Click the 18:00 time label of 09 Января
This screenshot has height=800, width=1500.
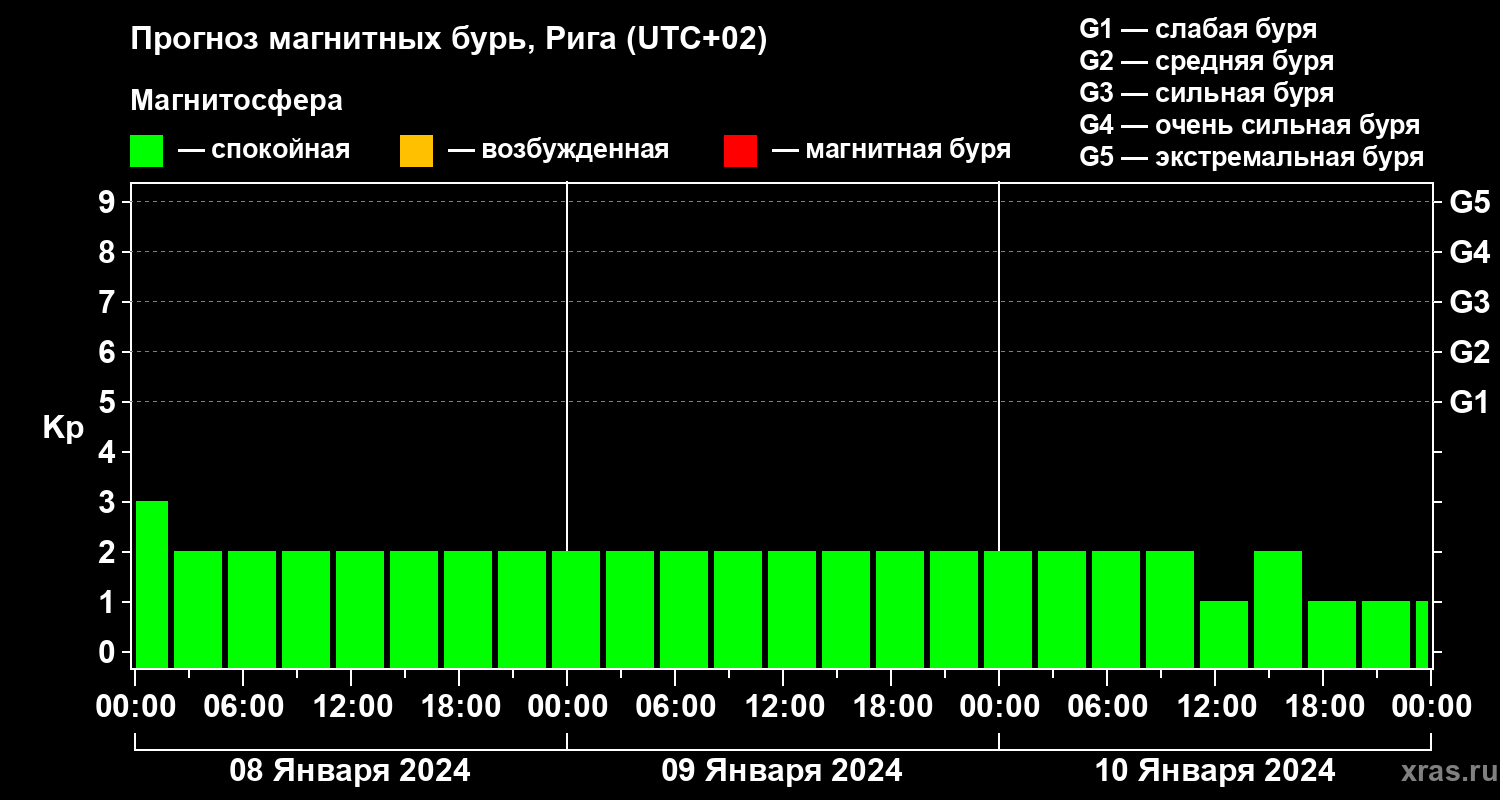pos(891,706)
